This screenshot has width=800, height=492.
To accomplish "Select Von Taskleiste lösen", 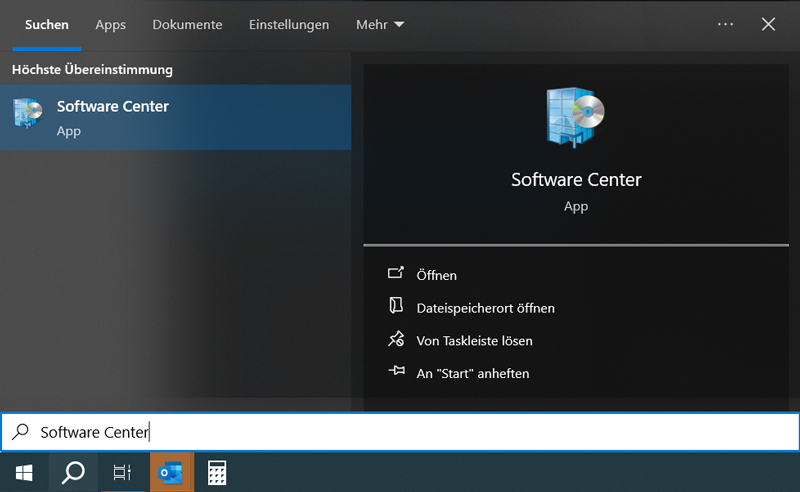I will 474,341.
